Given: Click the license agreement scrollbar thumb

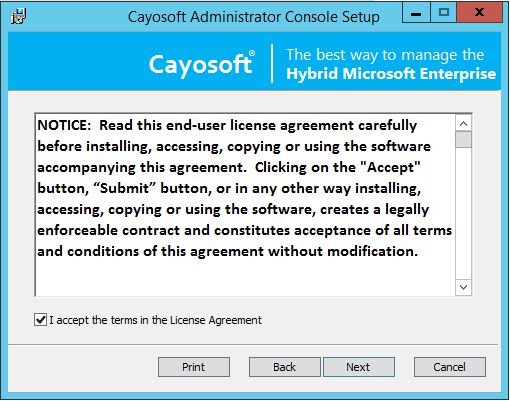Looking at the screenshot, I should [463, 139].
